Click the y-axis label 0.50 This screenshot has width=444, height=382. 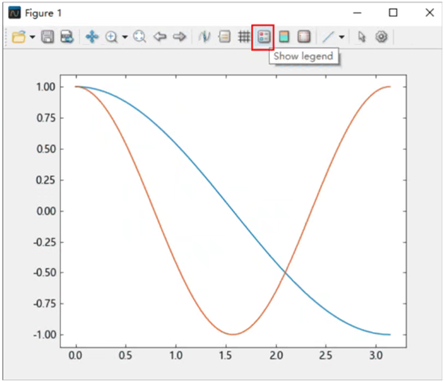coord(46,149)
